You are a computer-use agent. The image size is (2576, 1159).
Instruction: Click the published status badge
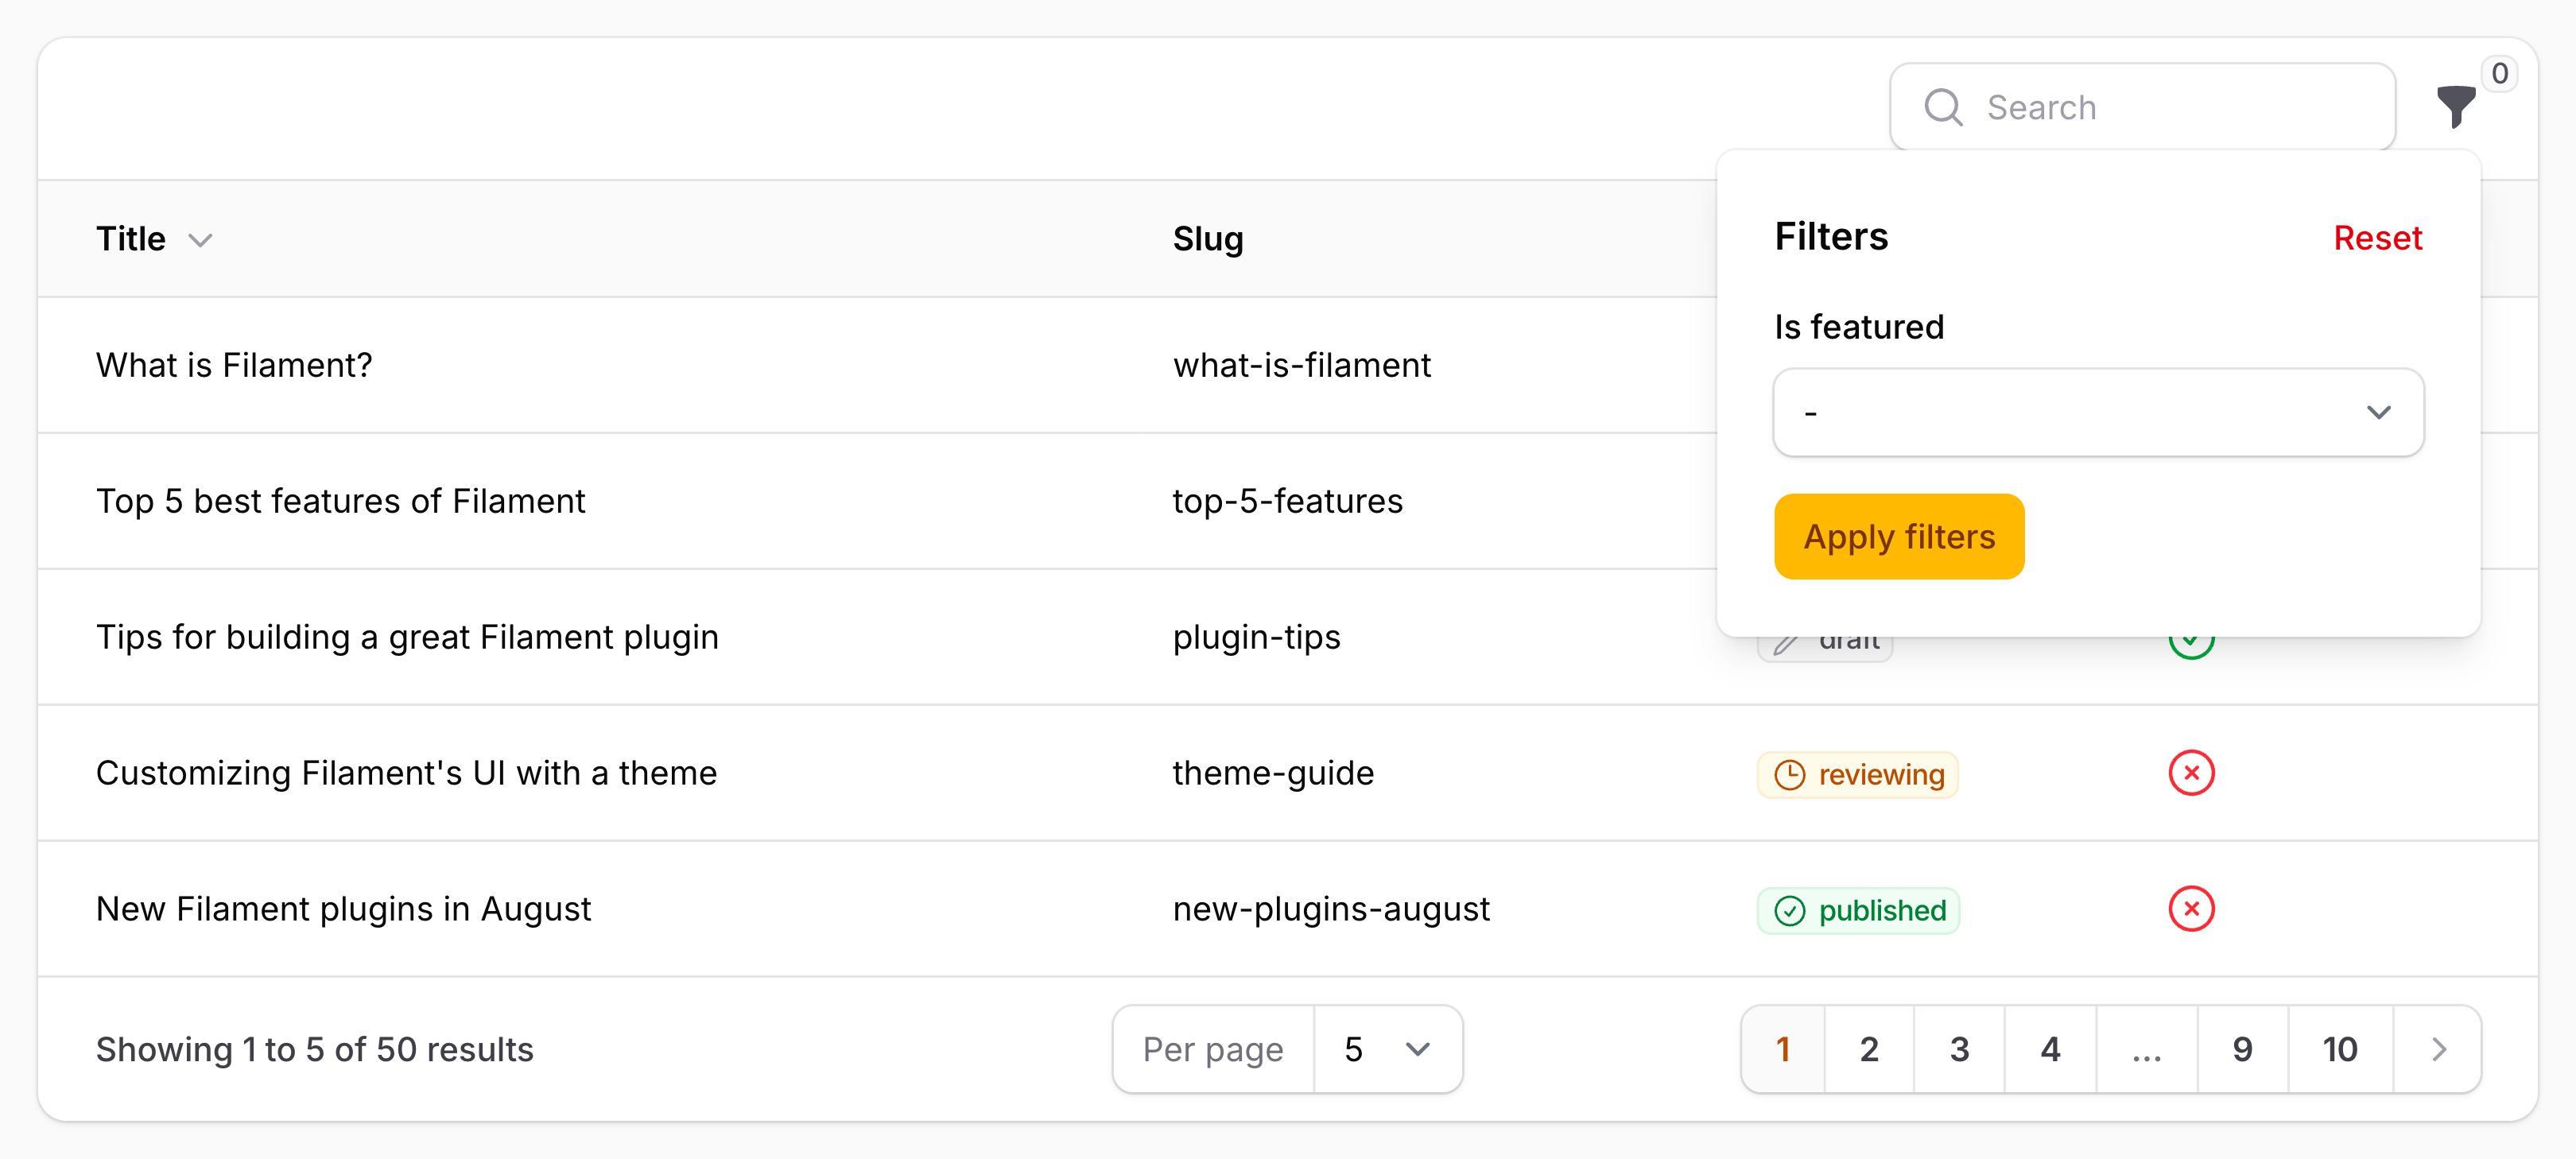tap(1858, 910)
